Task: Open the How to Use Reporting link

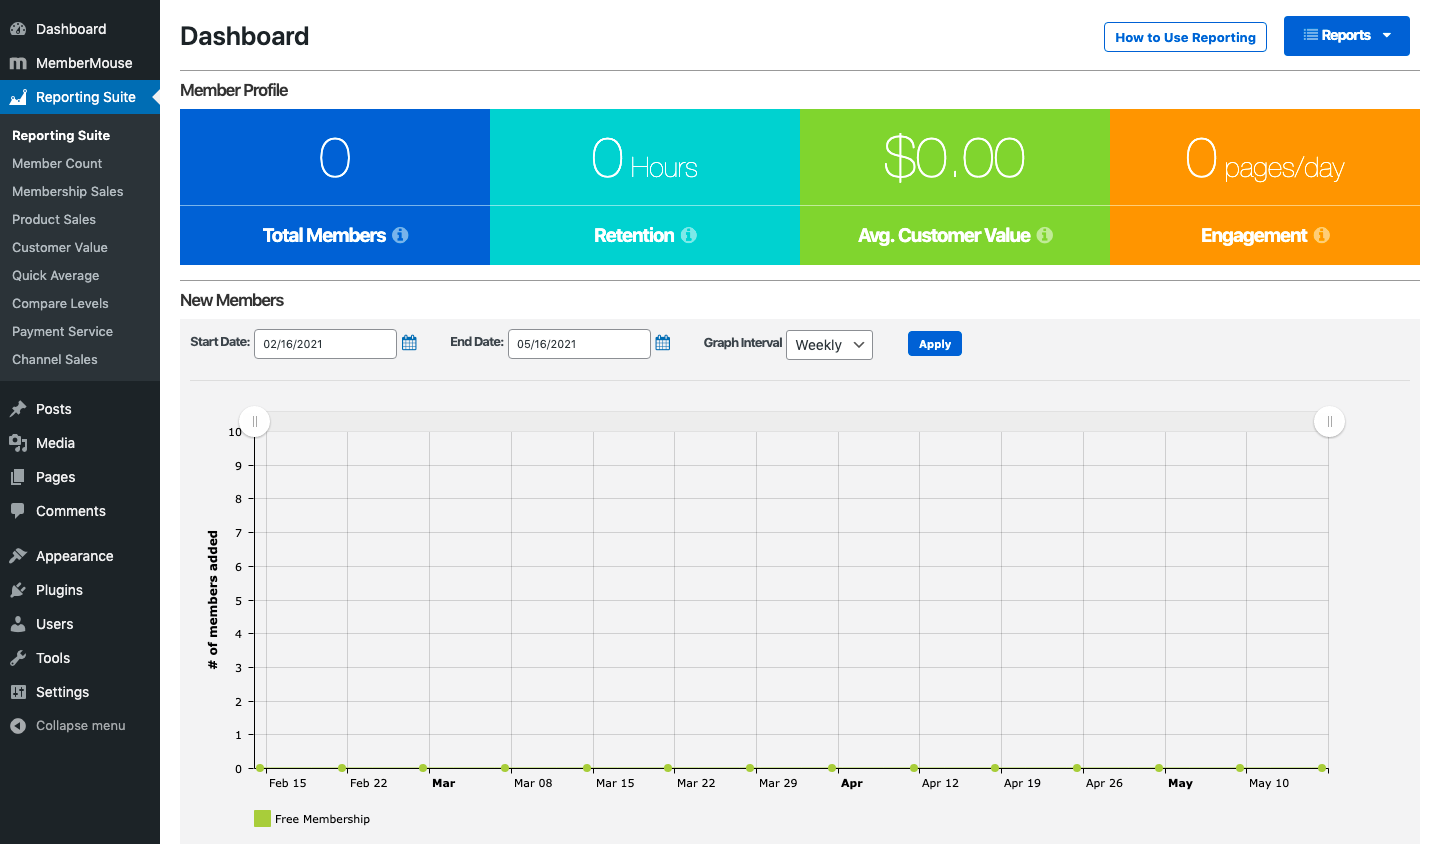Action: (1185, 37)
